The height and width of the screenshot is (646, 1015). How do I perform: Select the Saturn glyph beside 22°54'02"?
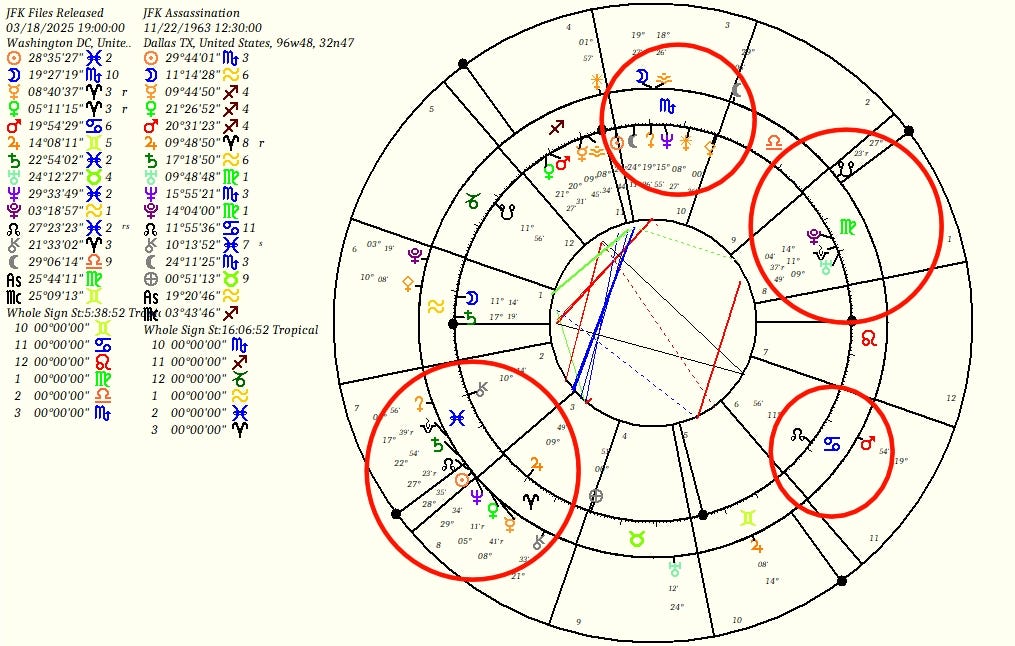(x=14, y=160)
